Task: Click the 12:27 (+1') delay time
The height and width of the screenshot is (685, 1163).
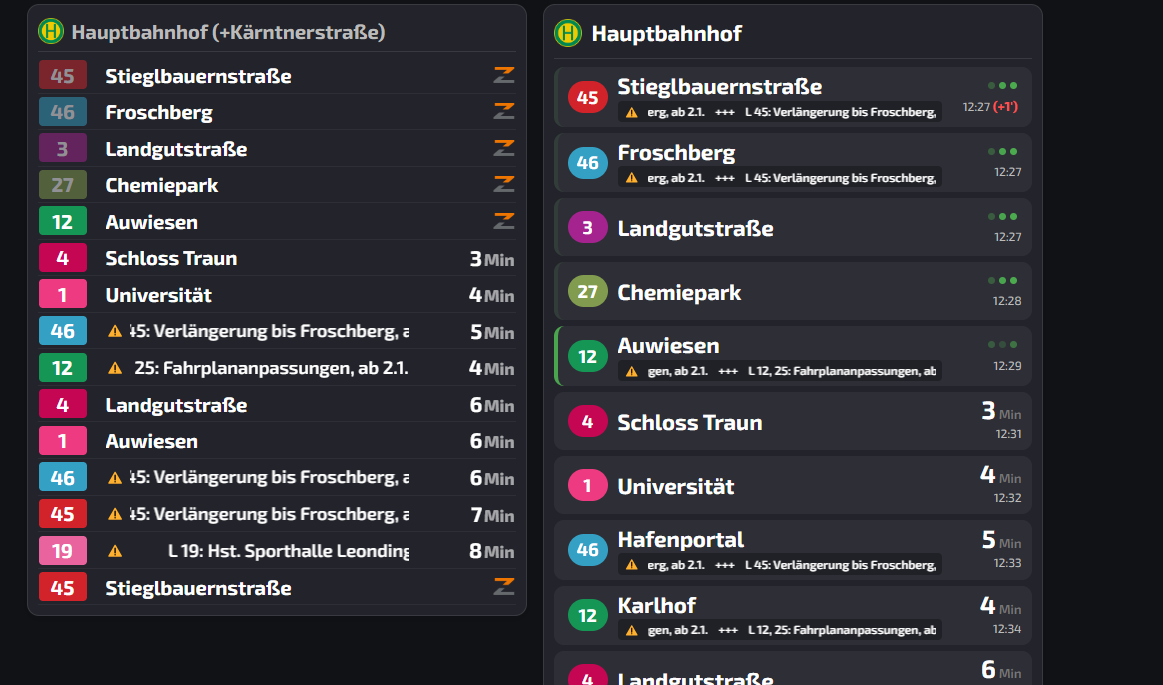Action: (991, 106)
